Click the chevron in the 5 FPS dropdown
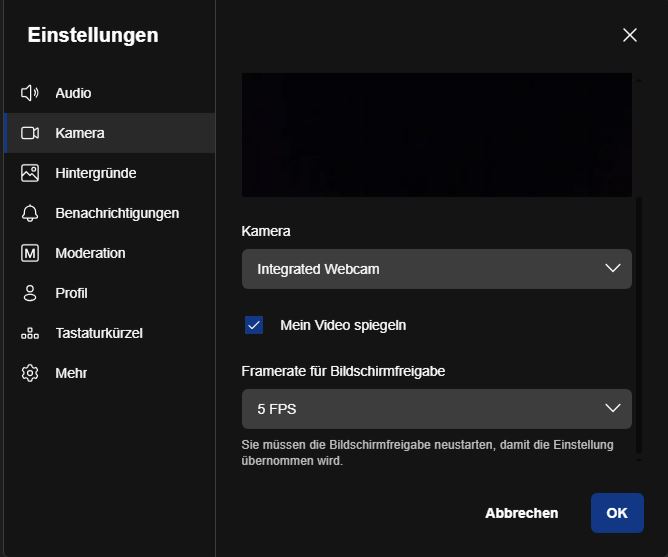The image size is (668, 557). (613, 408)
